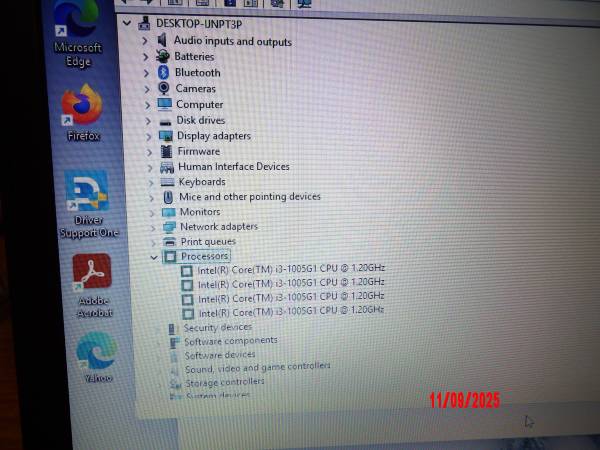
Task: Open Firefox desktop shortcut
Action: [x=82, y=106]
